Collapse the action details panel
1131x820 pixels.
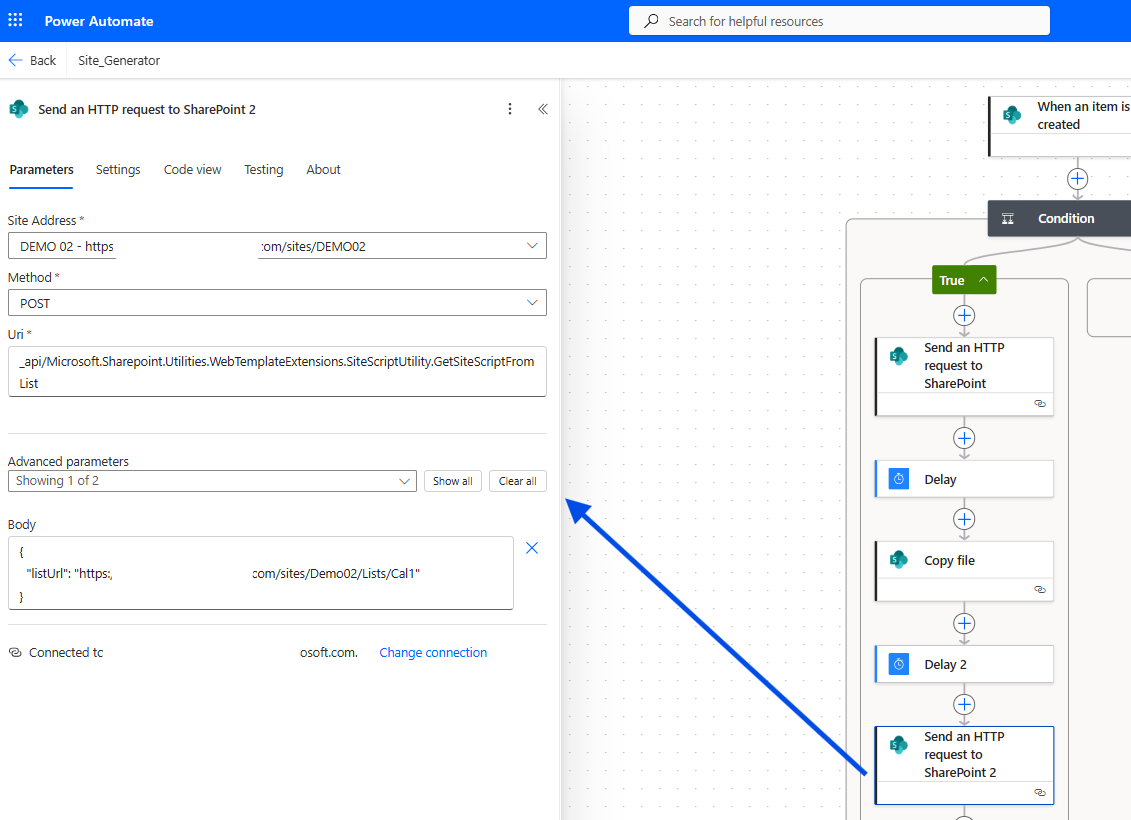[543, 109]
